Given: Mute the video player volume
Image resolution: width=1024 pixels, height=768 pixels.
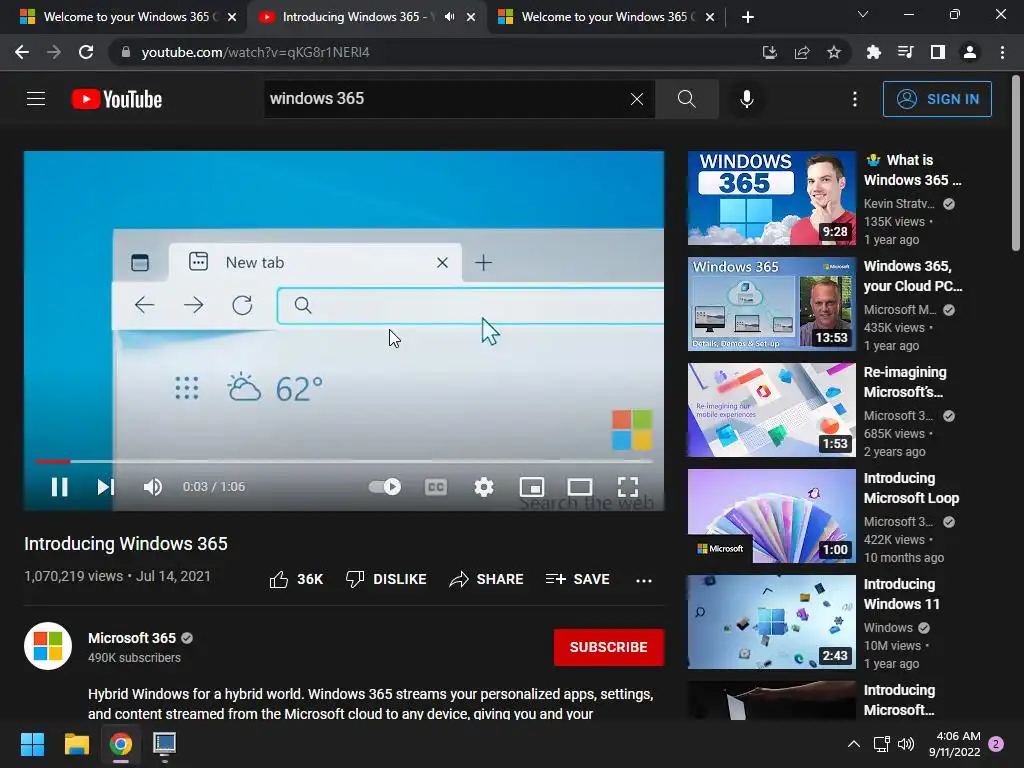Looking at the screenshot, I should 152,487.
